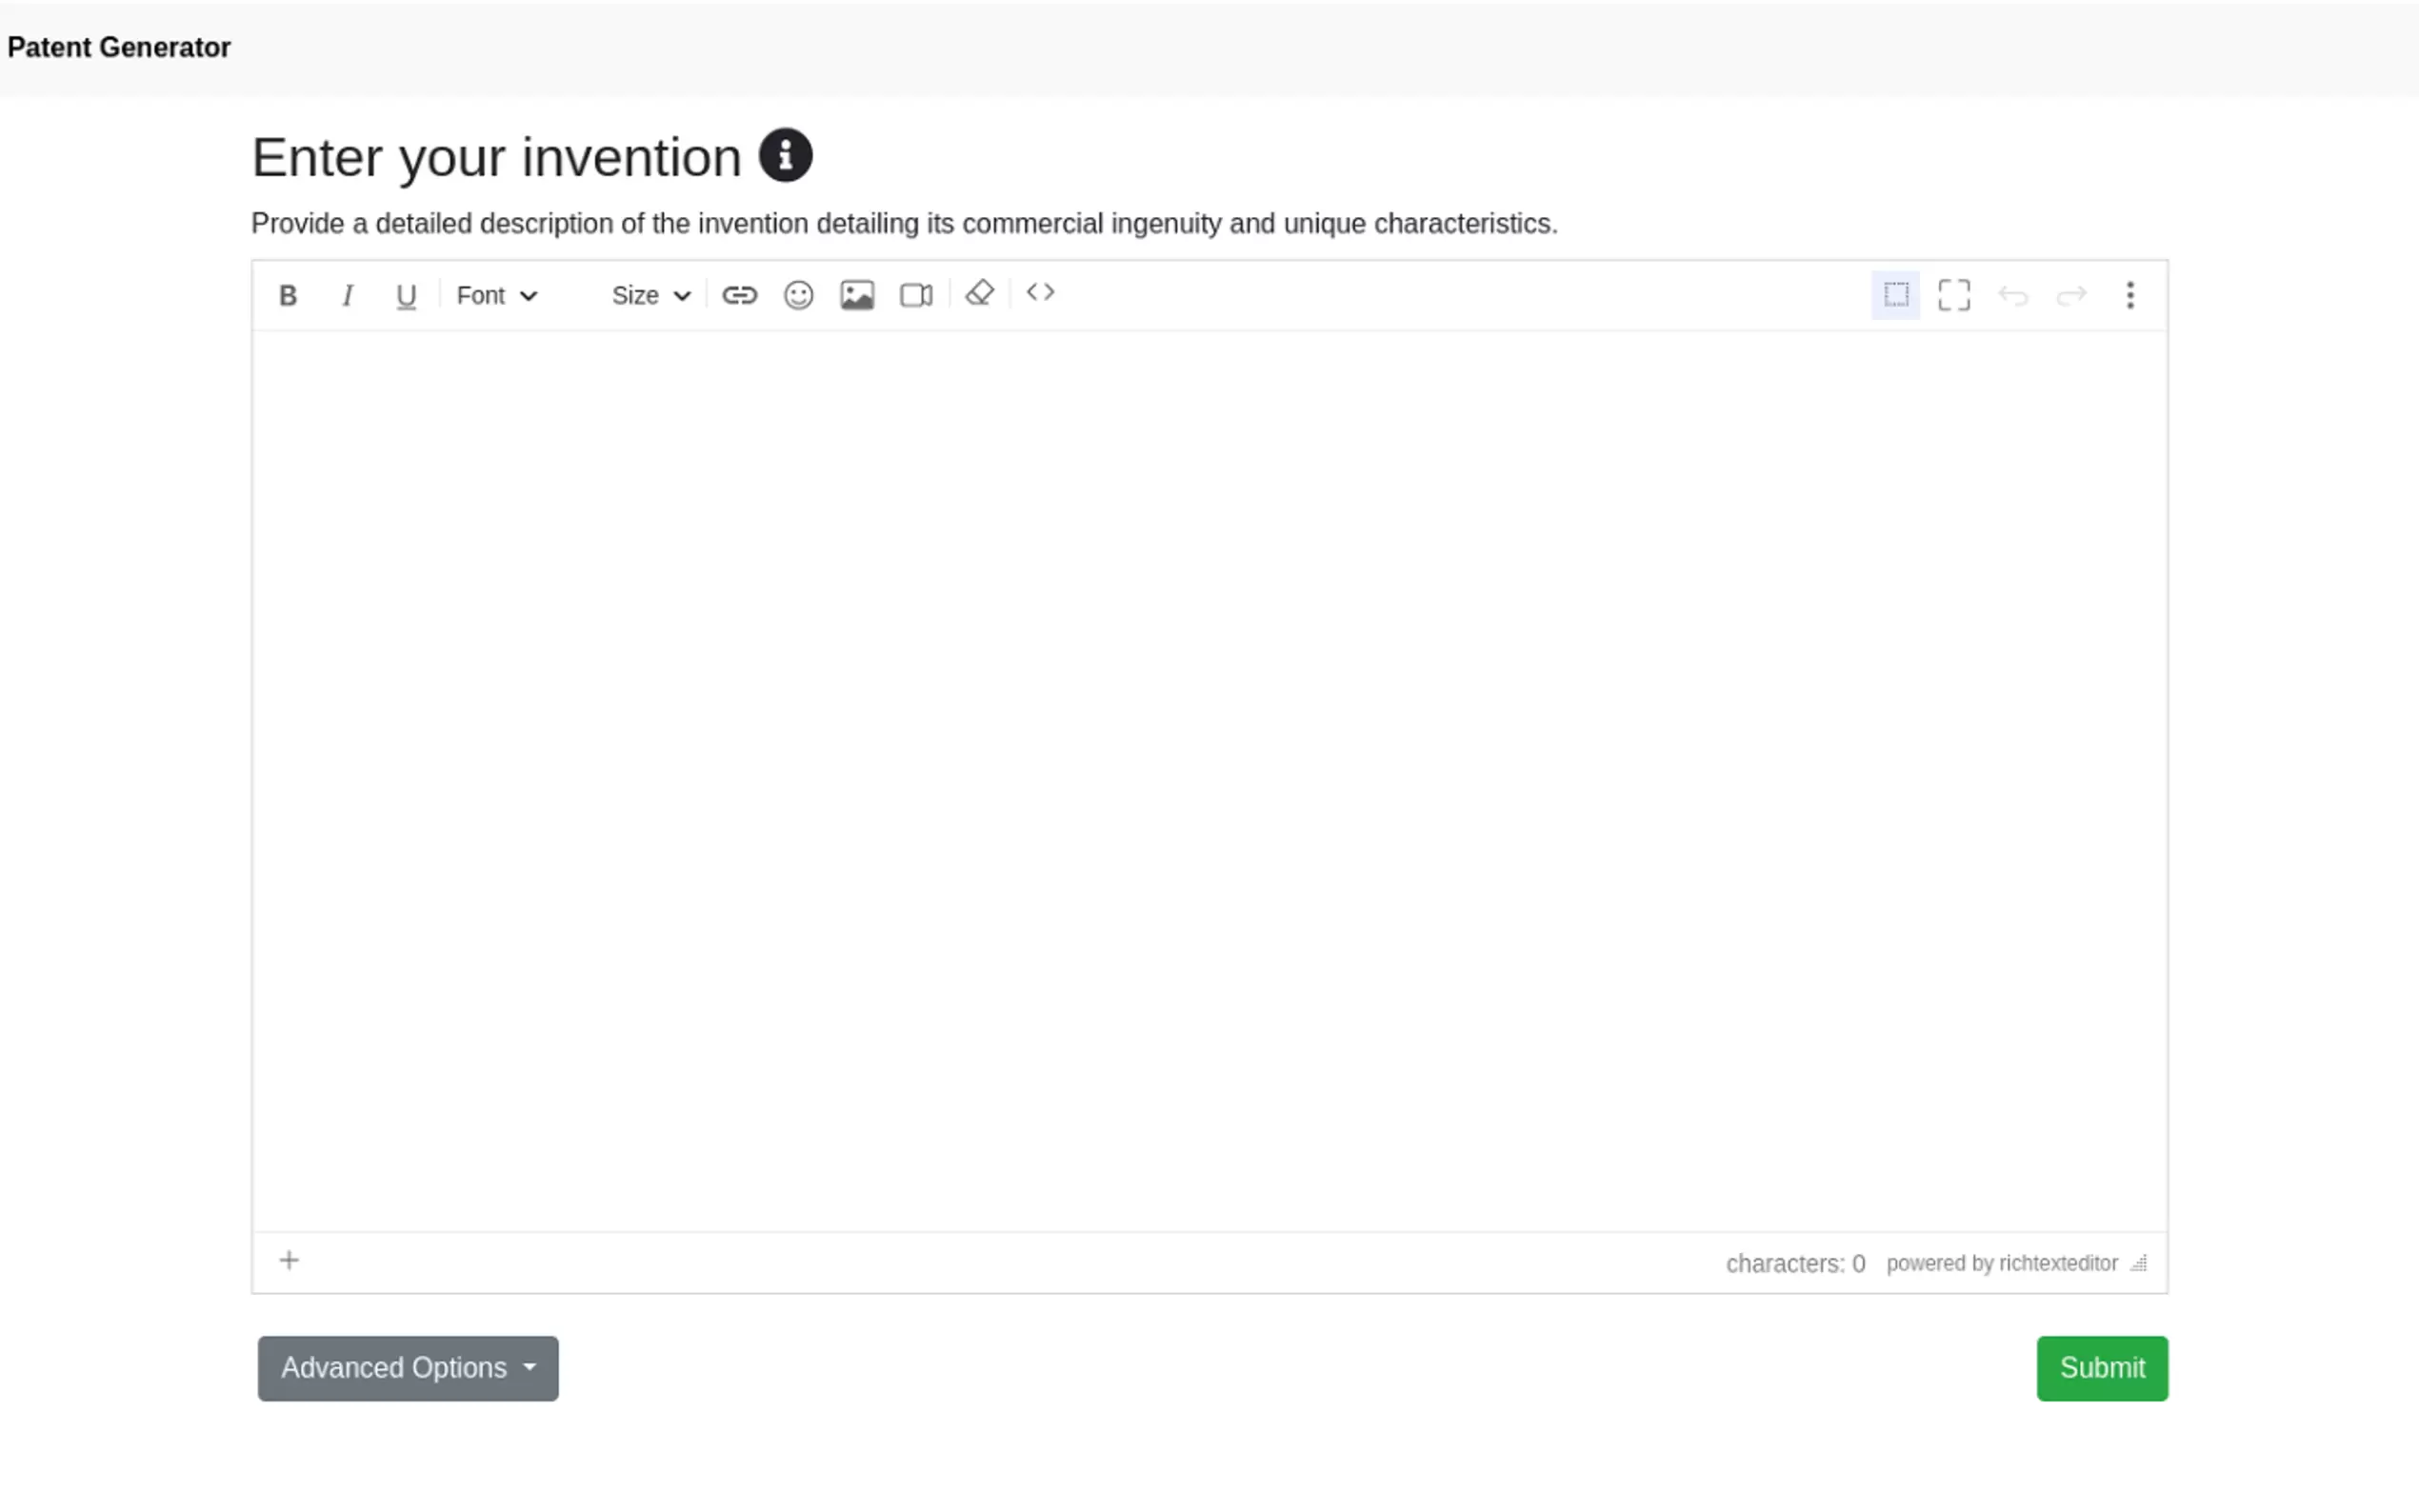Viewport: 2419px width, 1512px height.
Task: Insert a hyperlink with the link icon
Action: point(739,296)
